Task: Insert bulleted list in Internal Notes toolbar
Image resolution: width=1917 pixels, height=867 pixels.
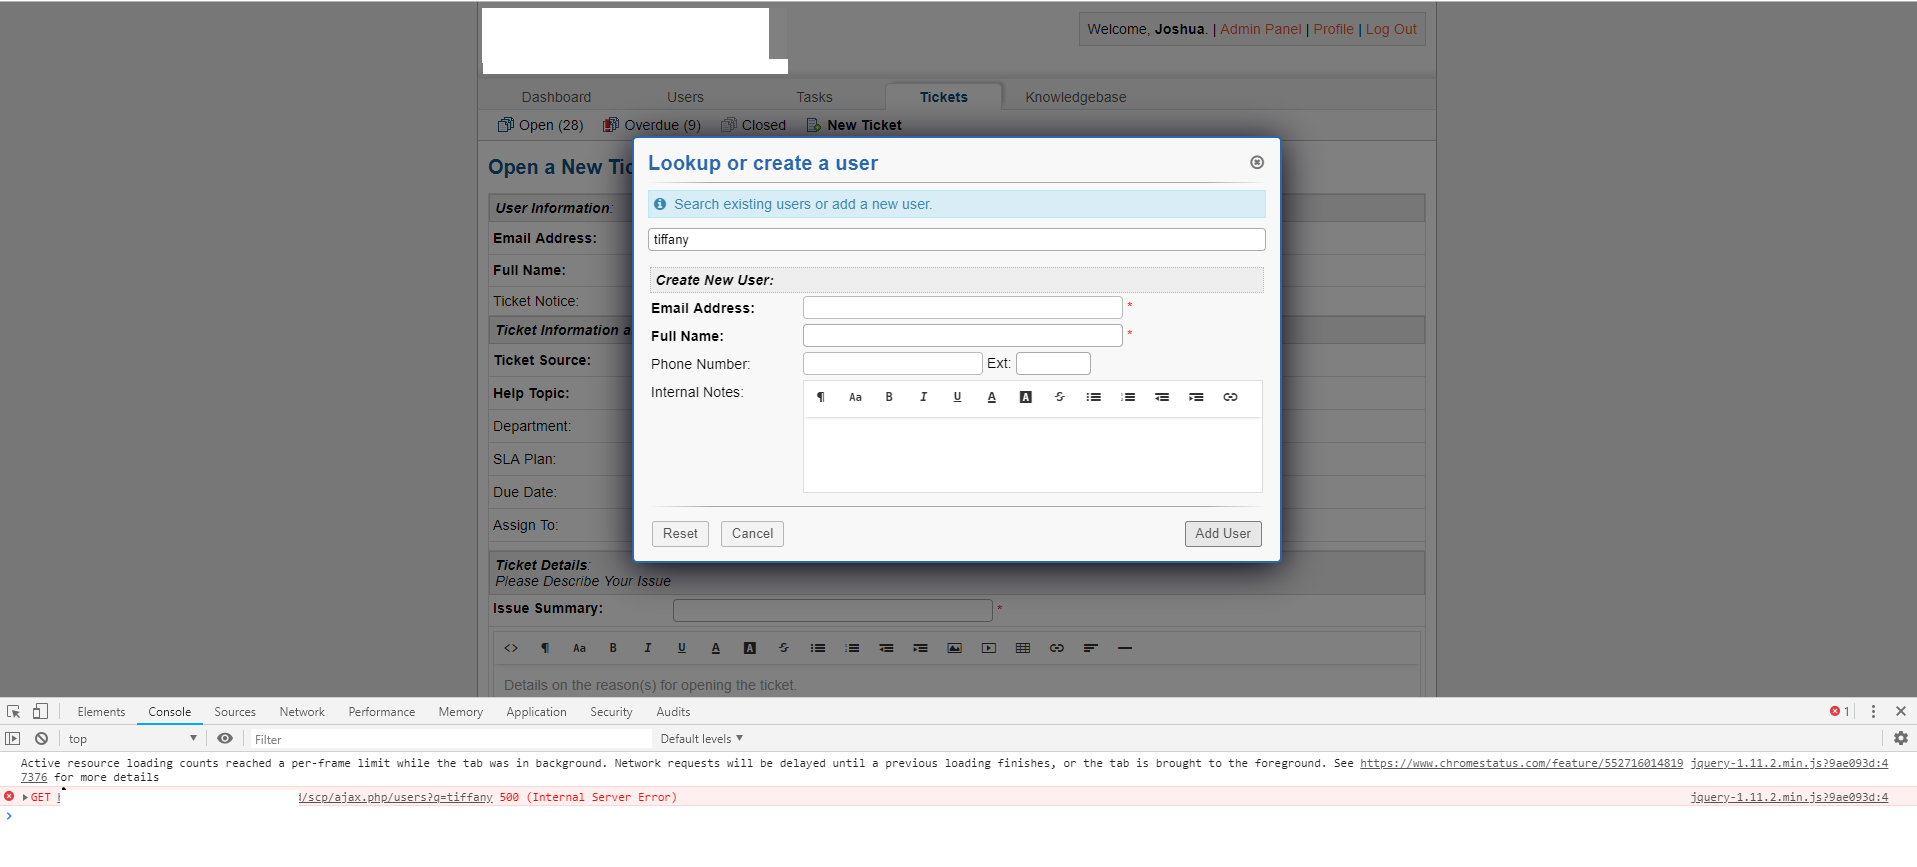Action: [x=1094, y=397]
